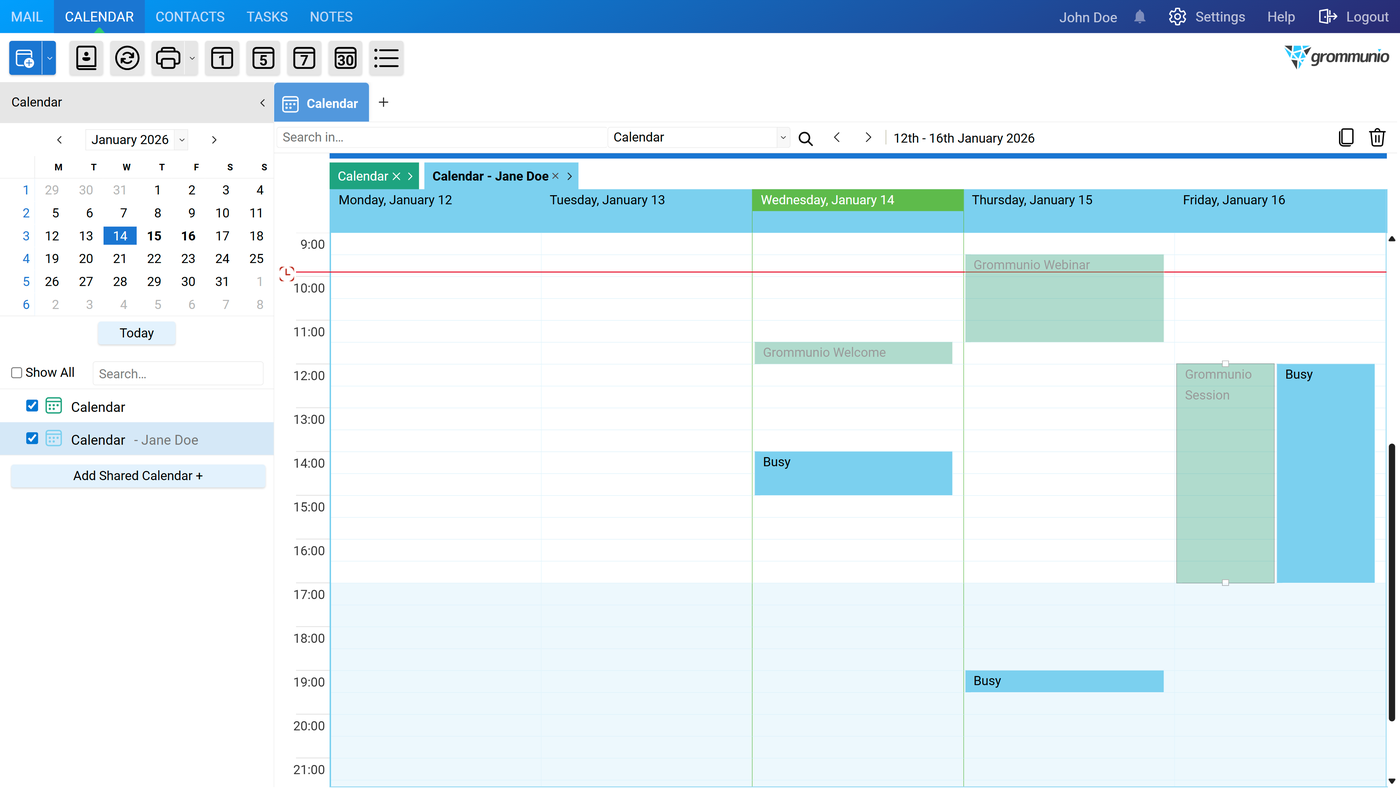Select January 23 in mini calendar
The height and width of the screenshot is (788, 1400).
coord(188,259)
